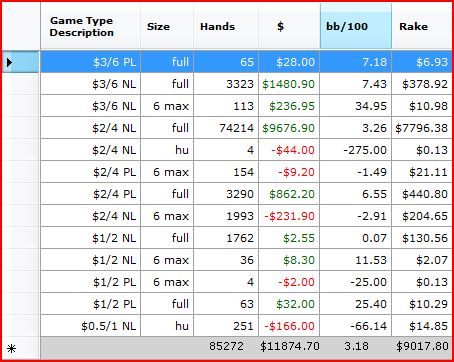Select the 3323 hands cell
Viewport: 454px width, 362px height.
[226, 84]
